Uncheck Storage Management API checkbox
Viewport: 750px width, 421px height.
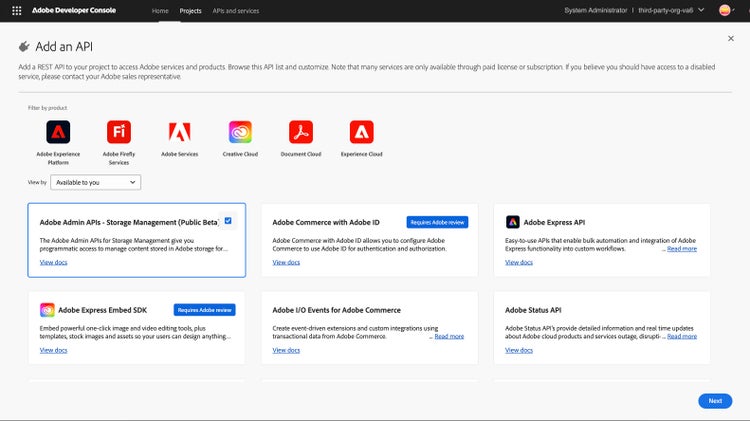pyautogui.click(x=228, y=221)
